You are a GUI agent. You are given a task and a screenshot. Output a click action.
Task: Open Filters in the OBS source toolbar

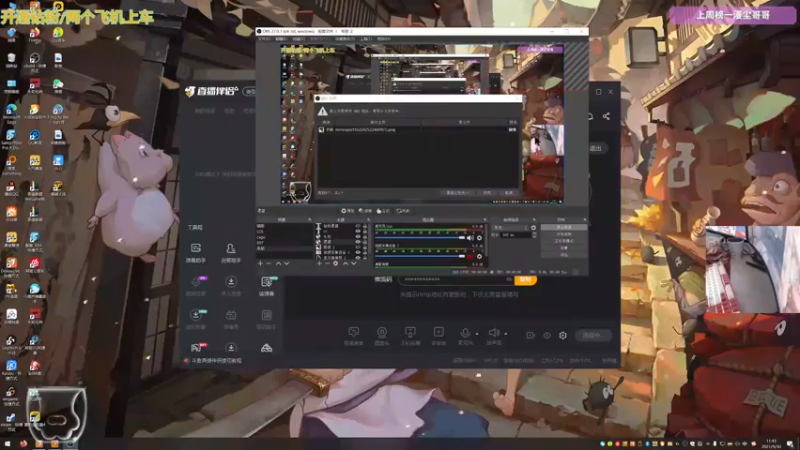365,211
